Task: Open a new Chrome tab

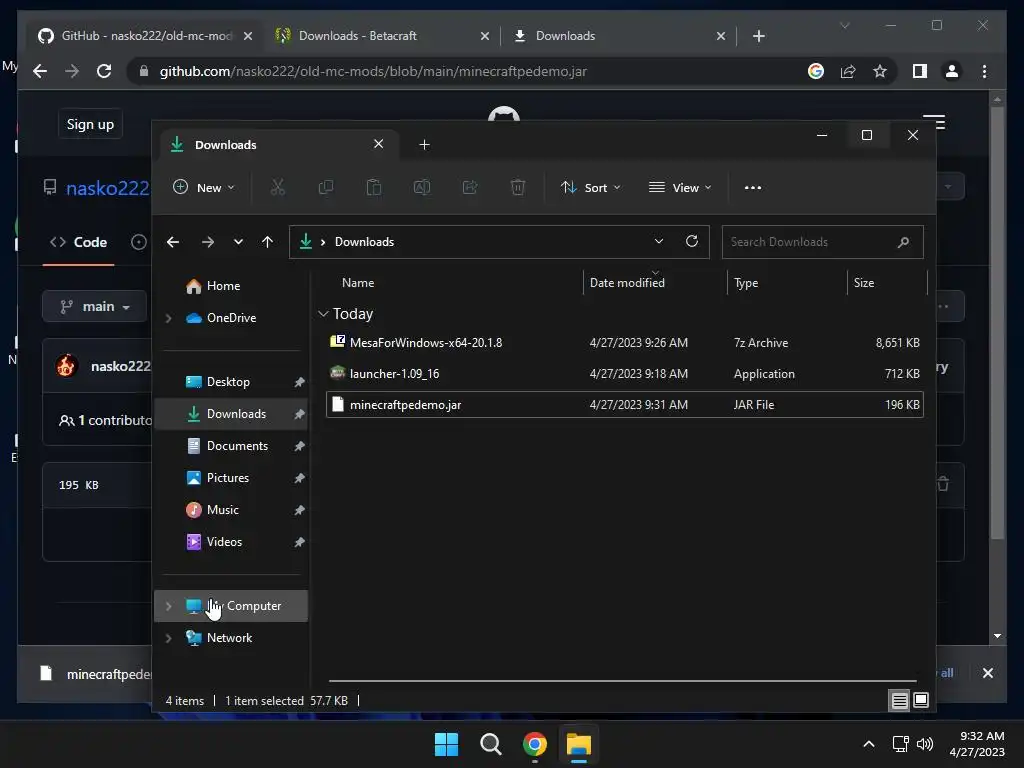Action: click(758, 36)
